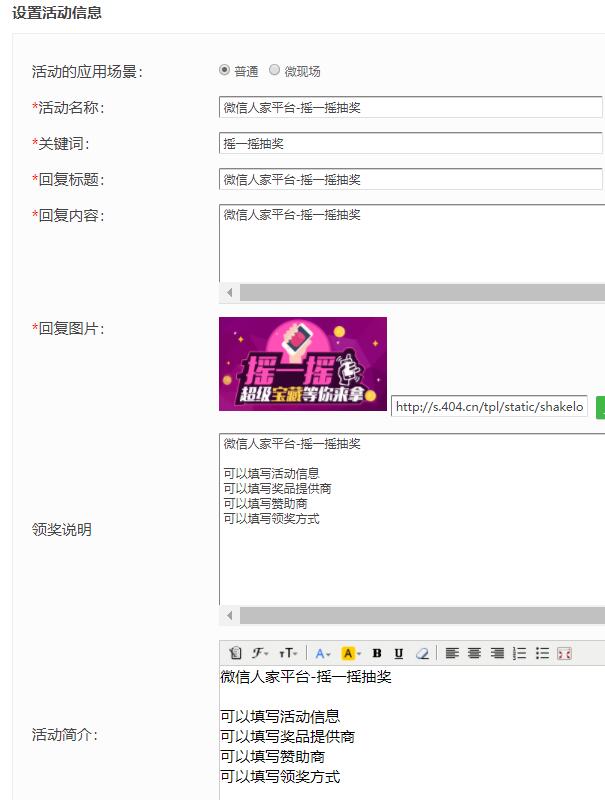
Task: Select the 微现场 radio button
Action: (x=274, y=70)
